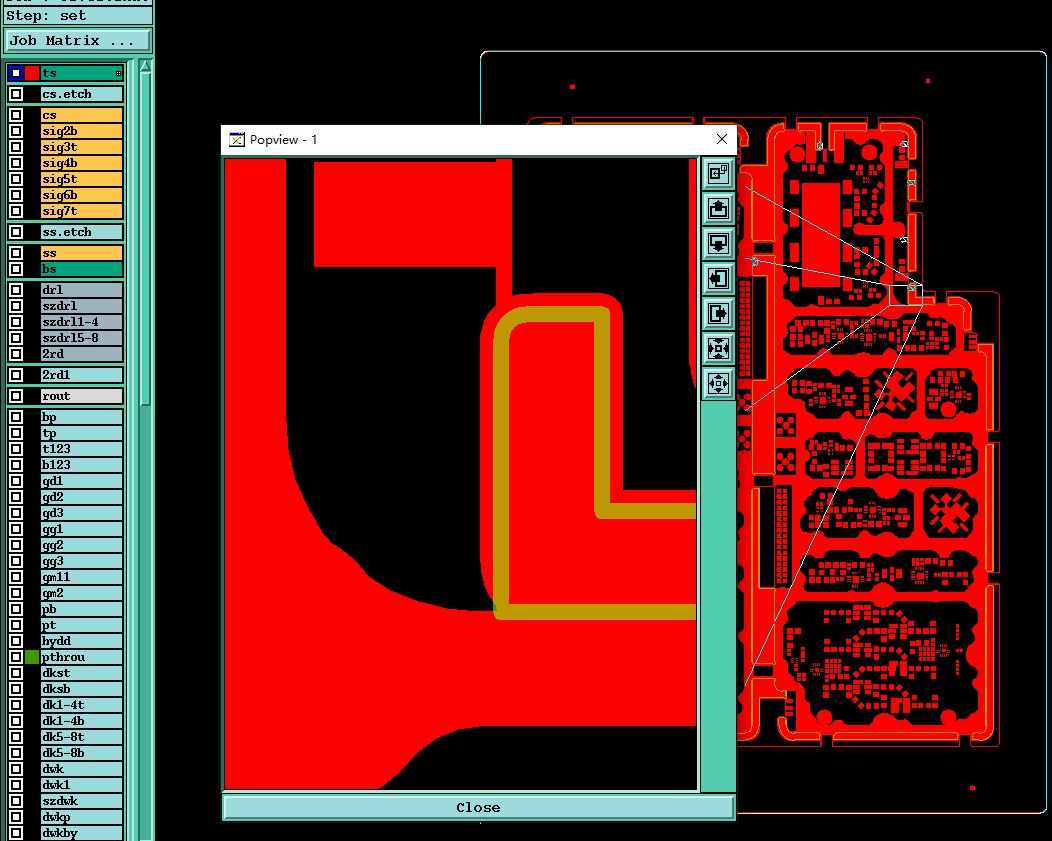Click the pan right icon in Popview
1052x841 pixels.
(718, 313)
